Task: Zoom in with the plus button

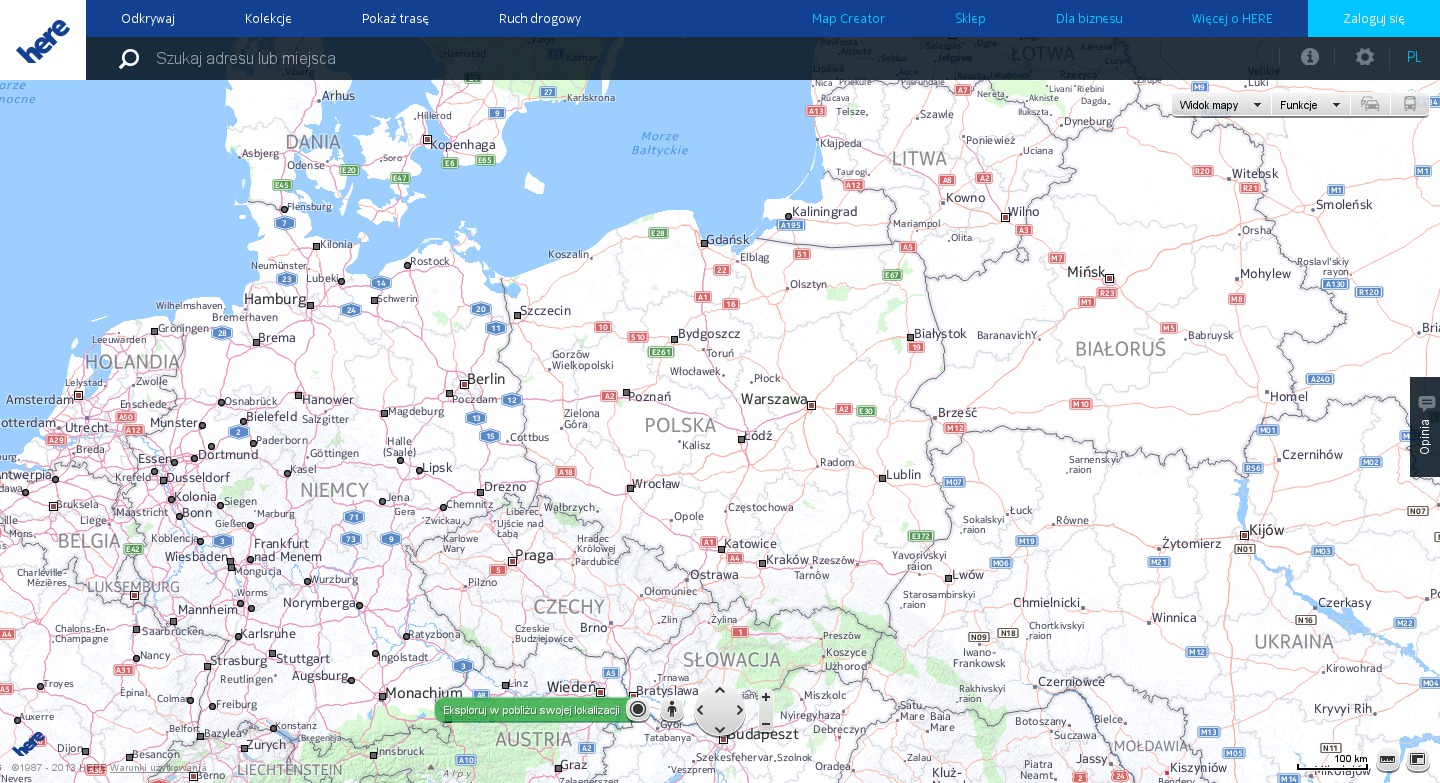Action: pyautogui.click(x=766, y=697)
